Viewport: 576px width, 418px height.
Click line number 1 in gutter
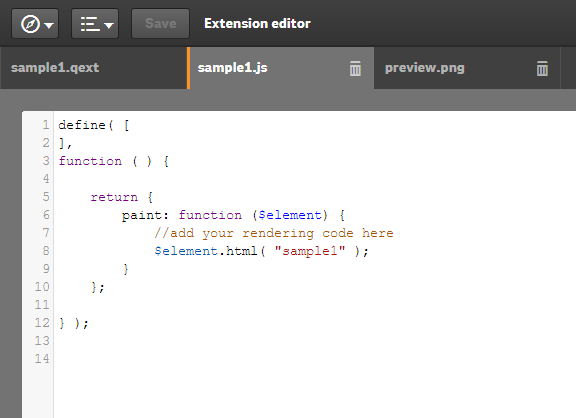point(46,125)
